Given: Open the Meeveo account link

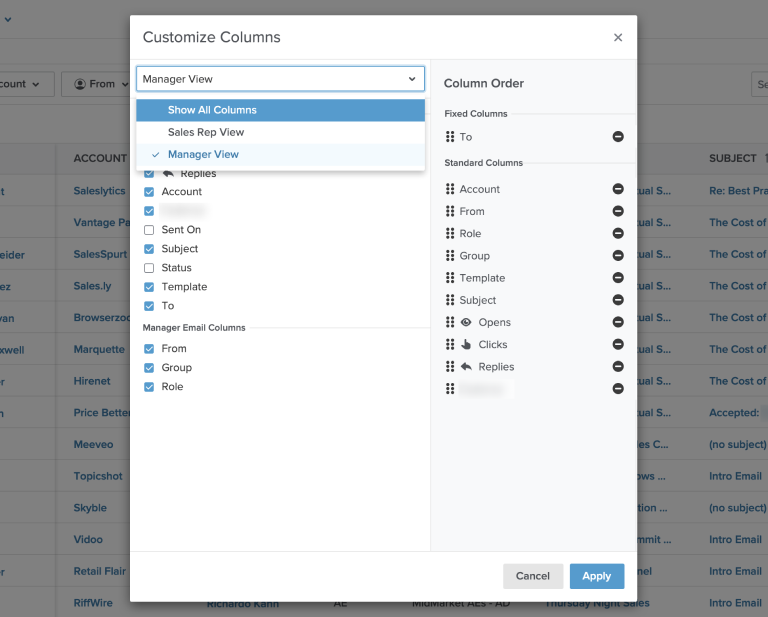Looking at the screenshot, I should click(93, 444).
